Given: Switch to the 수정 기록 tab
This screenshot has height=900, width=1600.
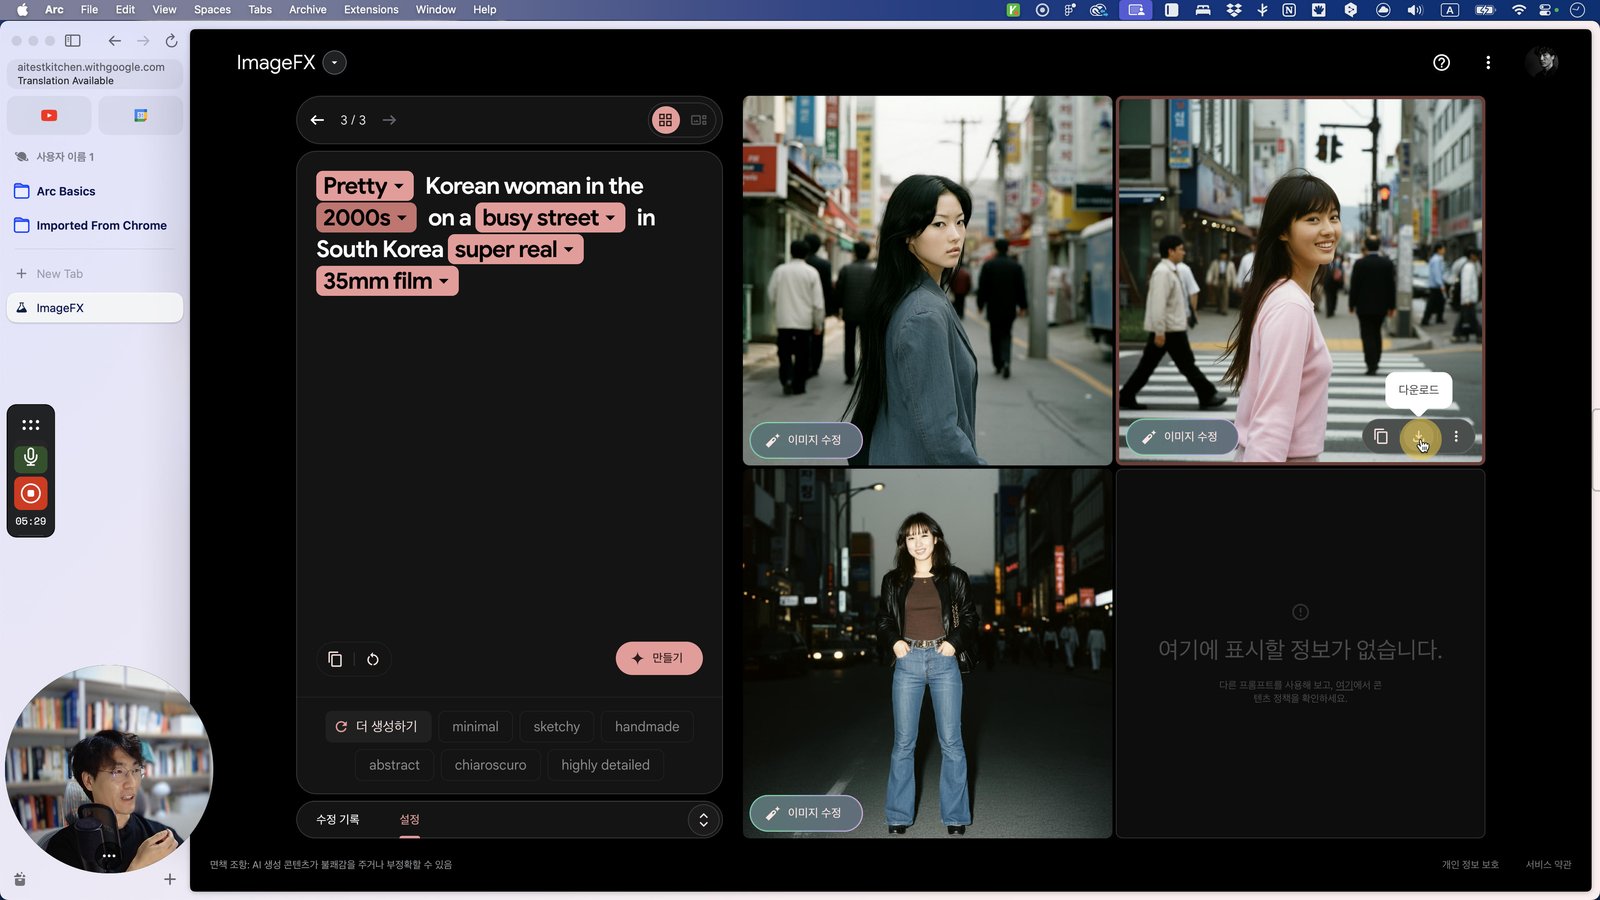Looking at the screenshot, I should [x=338, y=819].
